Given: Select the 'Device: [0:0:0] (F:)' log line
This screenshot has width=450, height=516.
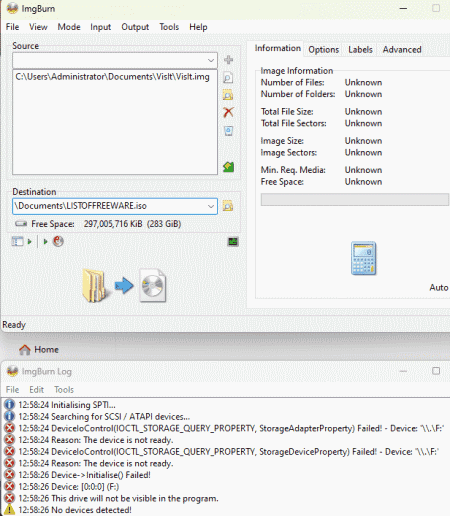Looking at the screenshot, I should 68,487.
